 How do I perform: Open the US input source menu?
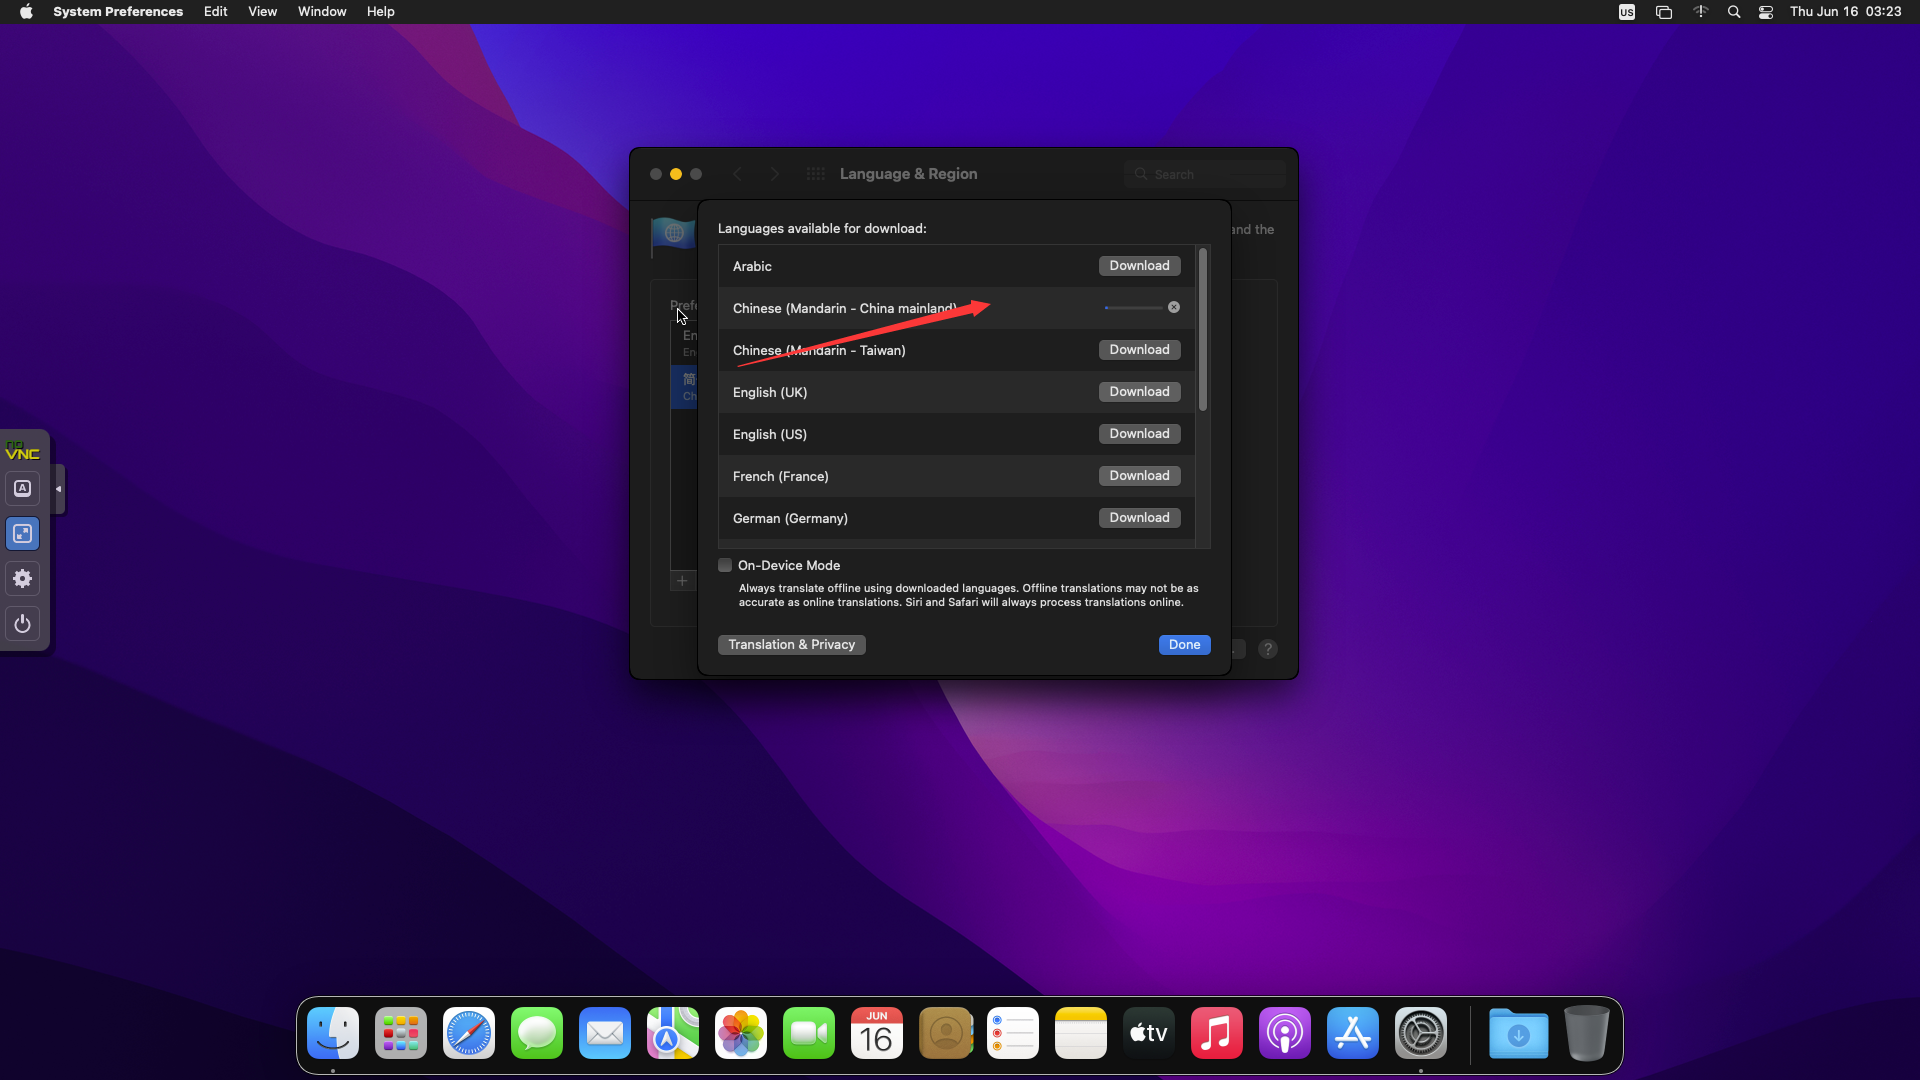coord(1627,12)
